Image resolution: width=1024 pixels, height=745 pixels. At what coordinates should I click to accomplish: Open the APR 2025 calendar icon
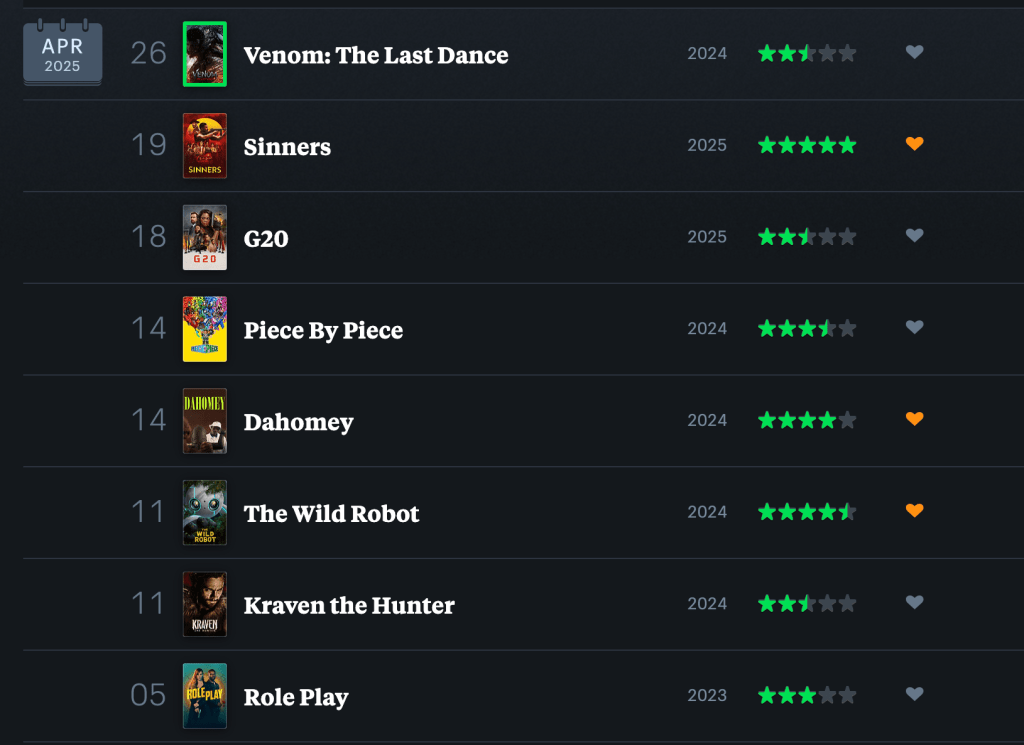[62, 53]
